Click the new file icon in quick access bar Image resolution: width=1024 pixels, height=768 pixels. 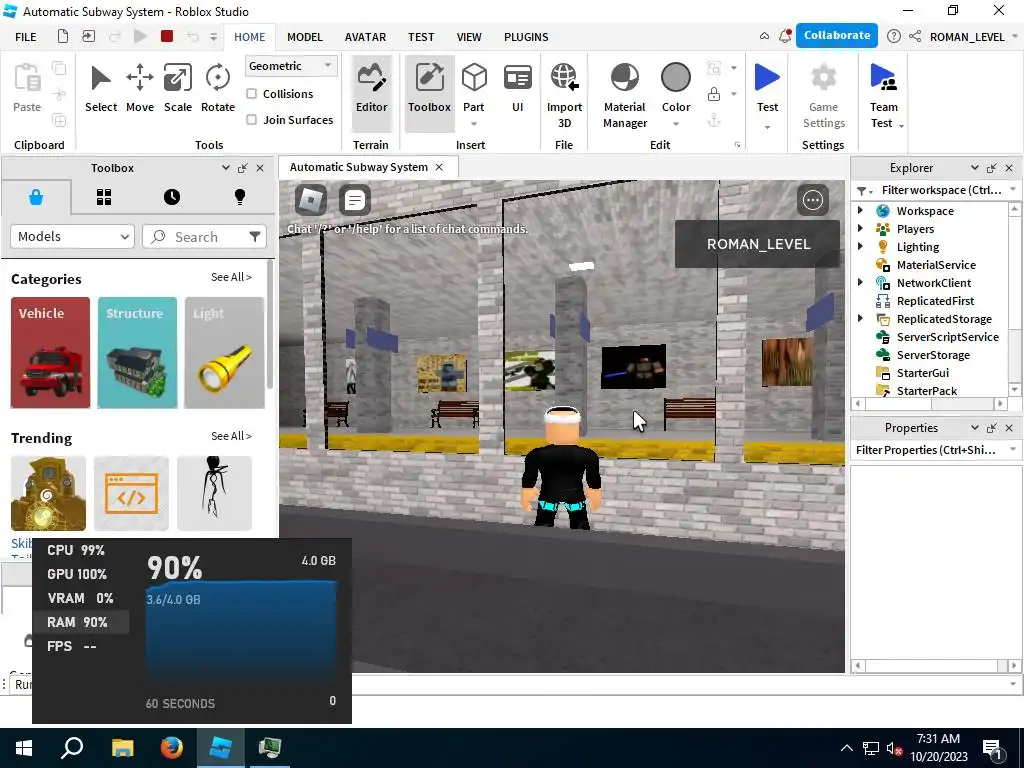point(63,37)
